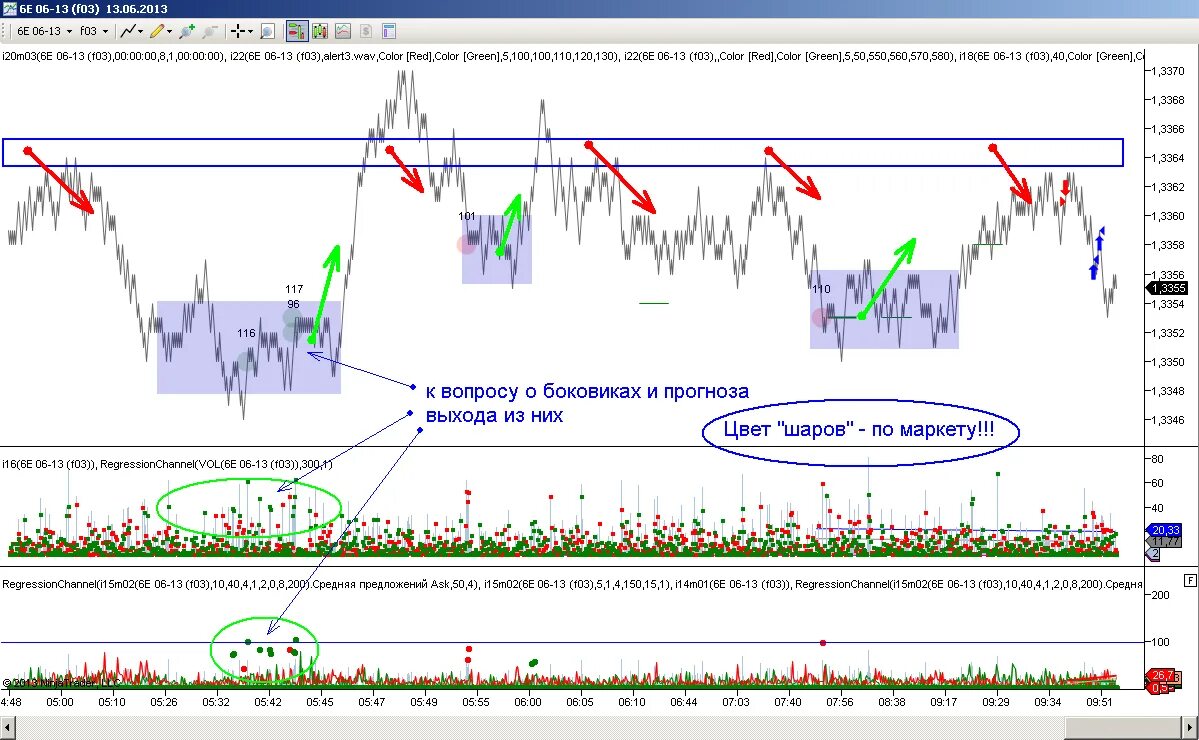Select the 'Цвет "шаров" - по маркету!!!' text note
The width and height of the screenshot is (1199, 740).
[859, 429]
